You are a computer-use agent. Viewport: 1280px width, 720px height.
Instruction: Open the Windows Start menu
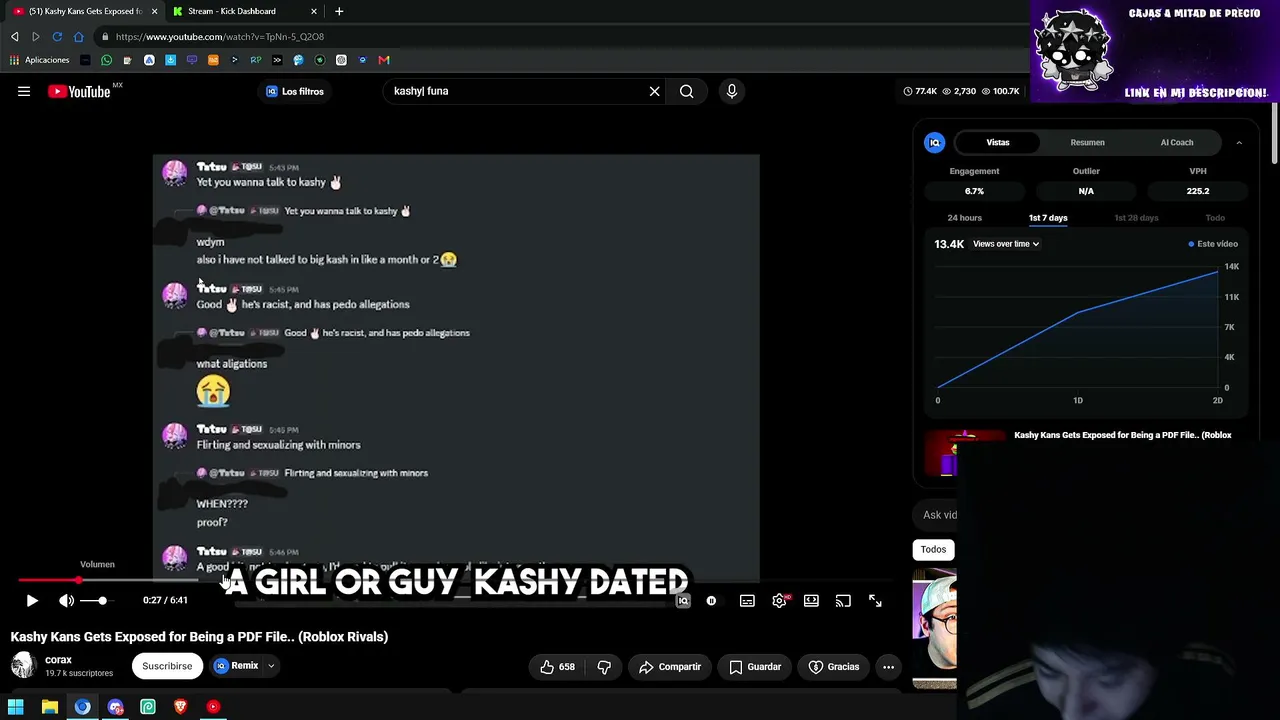click(16, 707)
